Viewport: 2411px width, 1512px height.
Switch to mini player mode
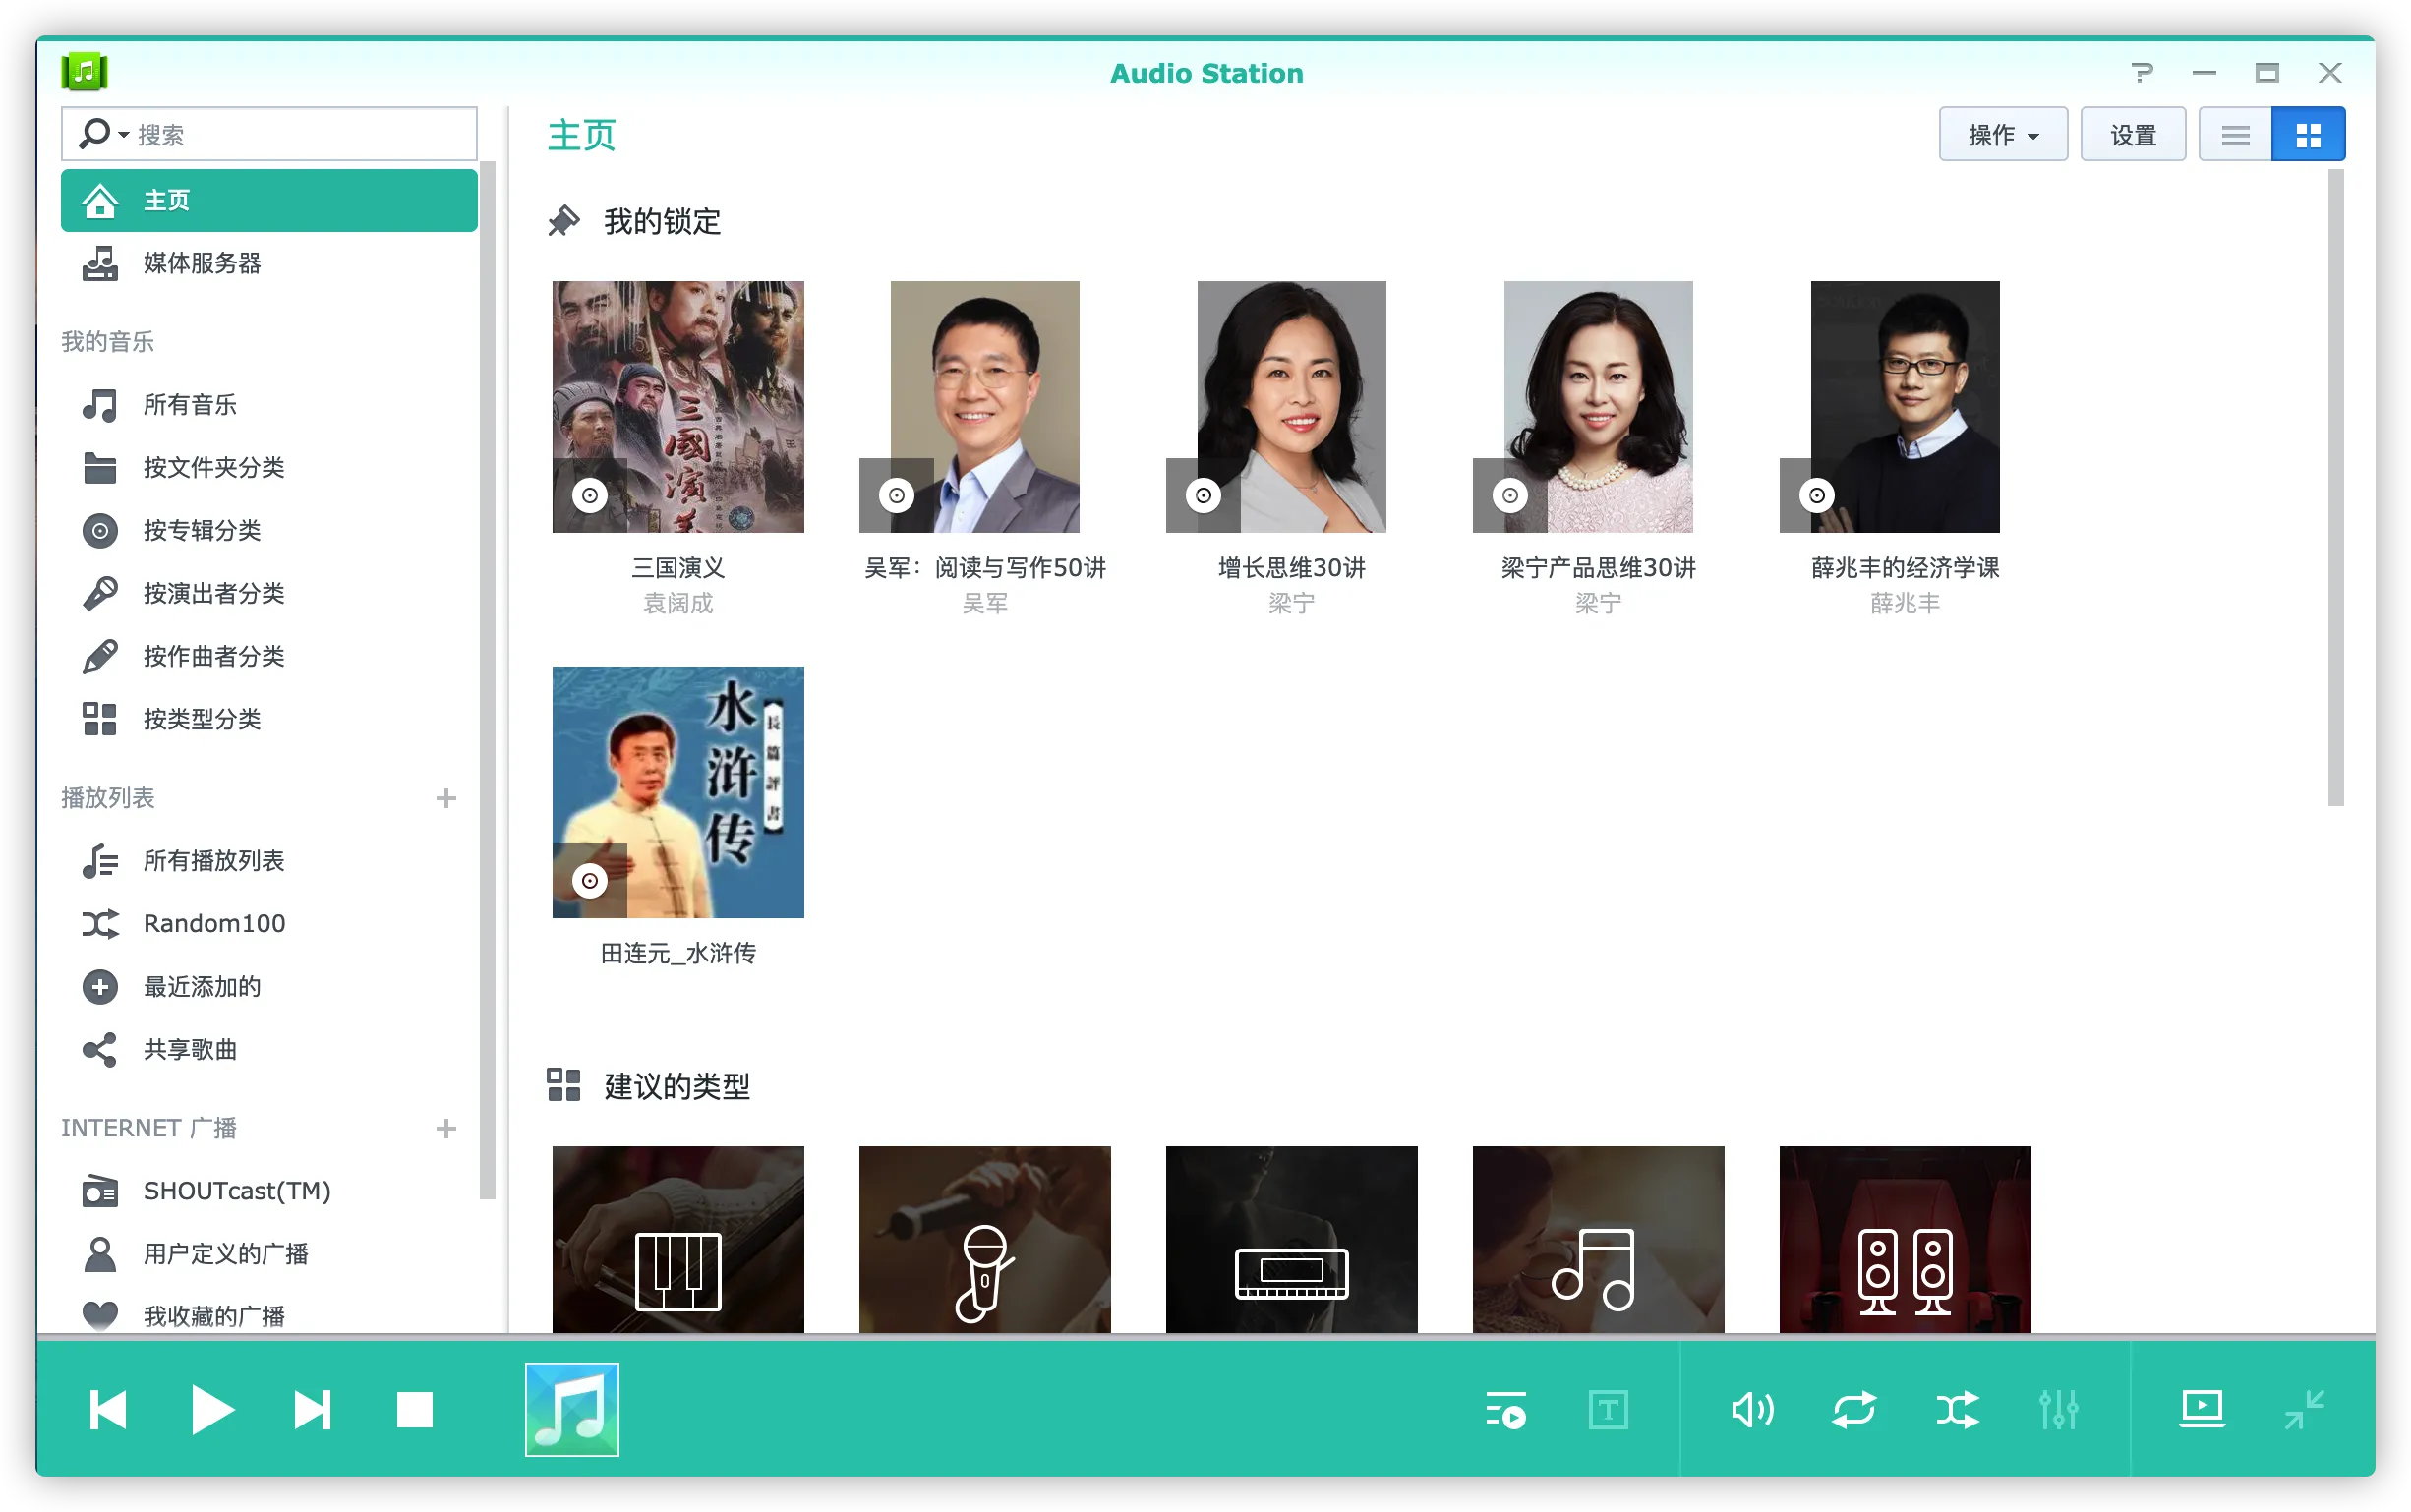tap(2305, 1410)
